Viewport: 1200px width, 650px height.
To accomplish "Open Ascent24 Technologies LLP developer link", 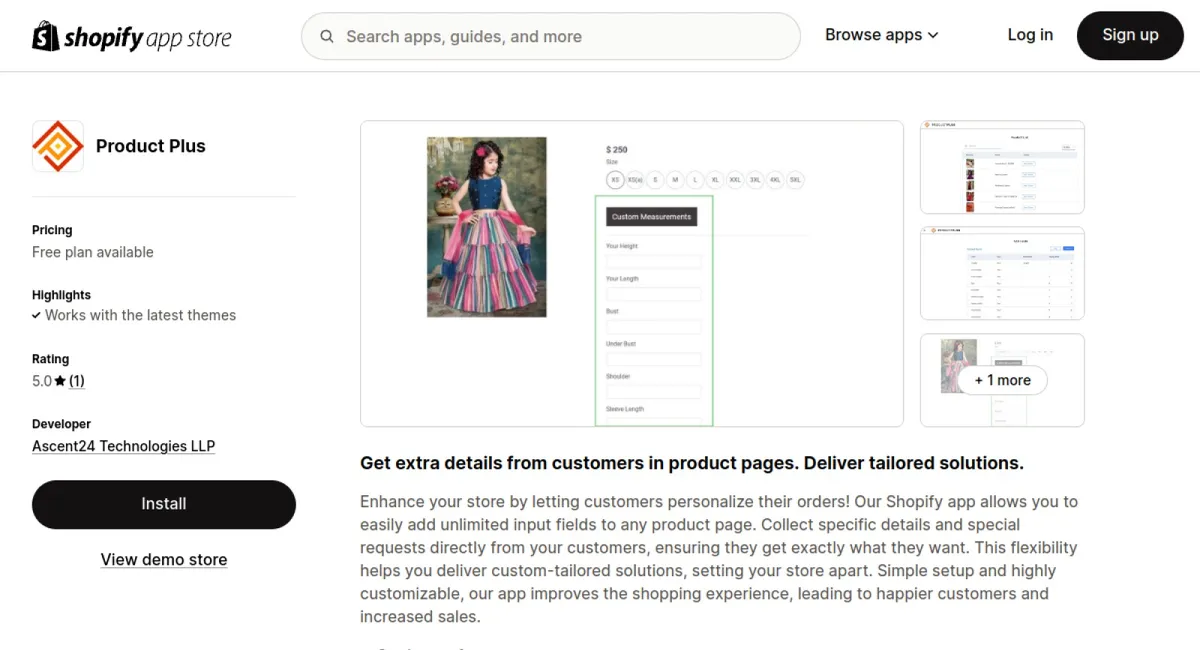I will (x=123, y=446).
